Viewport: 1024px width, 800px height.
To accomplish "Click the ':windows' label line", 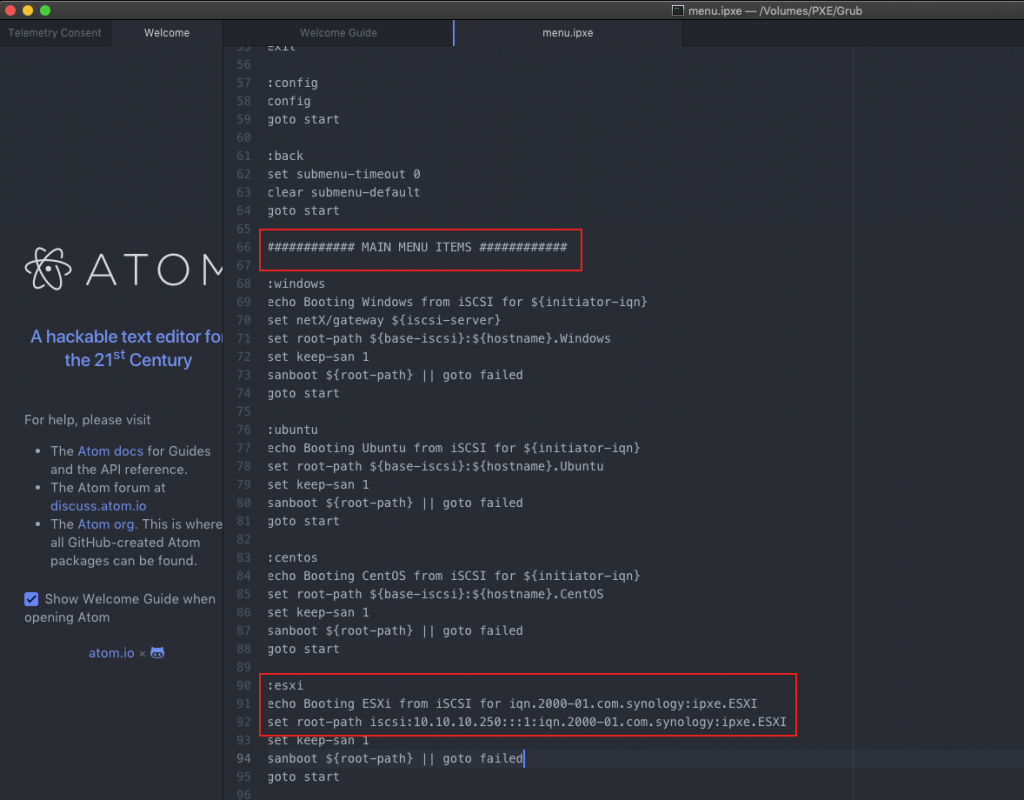I will pyautogui.click(x=296, y=283).
